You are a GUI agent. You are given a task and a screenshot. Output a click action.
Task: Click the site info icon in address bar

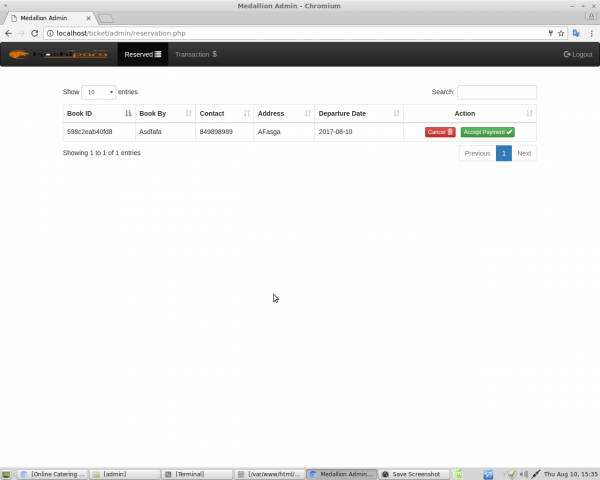pyautogui.click(x=50, y=33)
